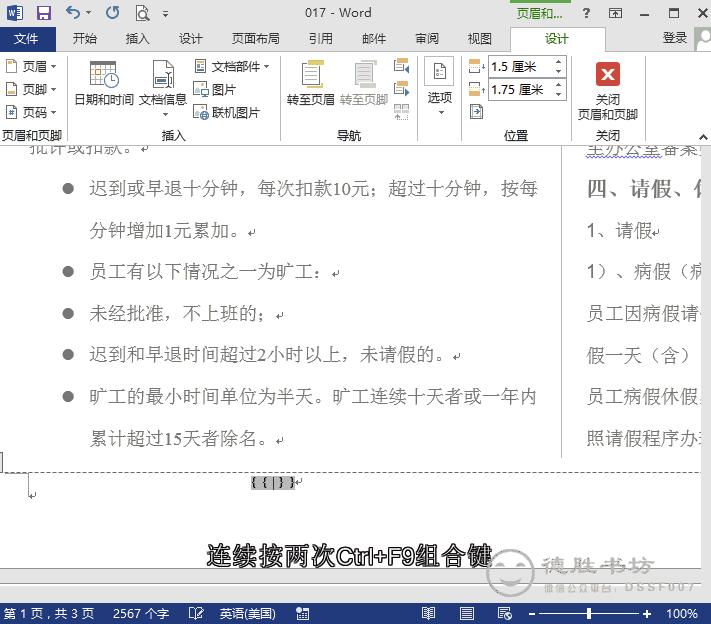Open the 页面布局 tab
Screen dimensions: 711x624
click(255, 39)
